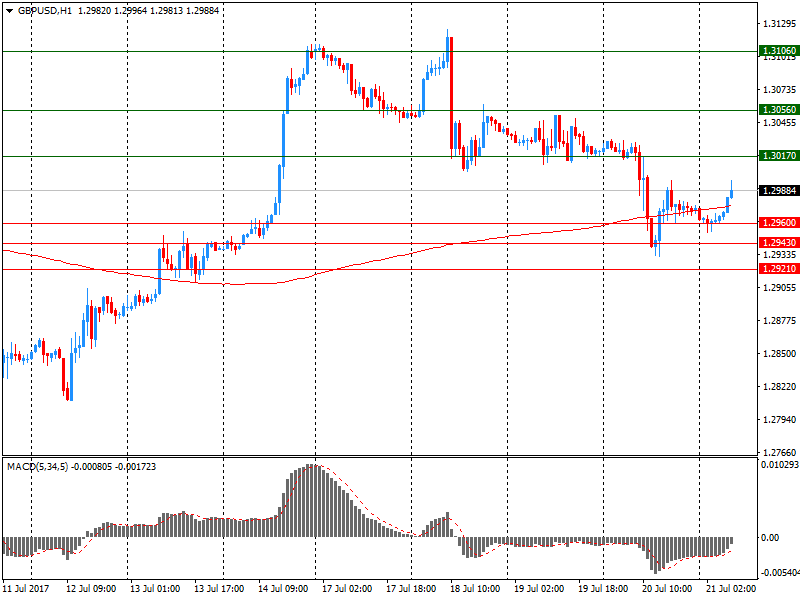Click the 1.29335 price scale value

point(779,254)
